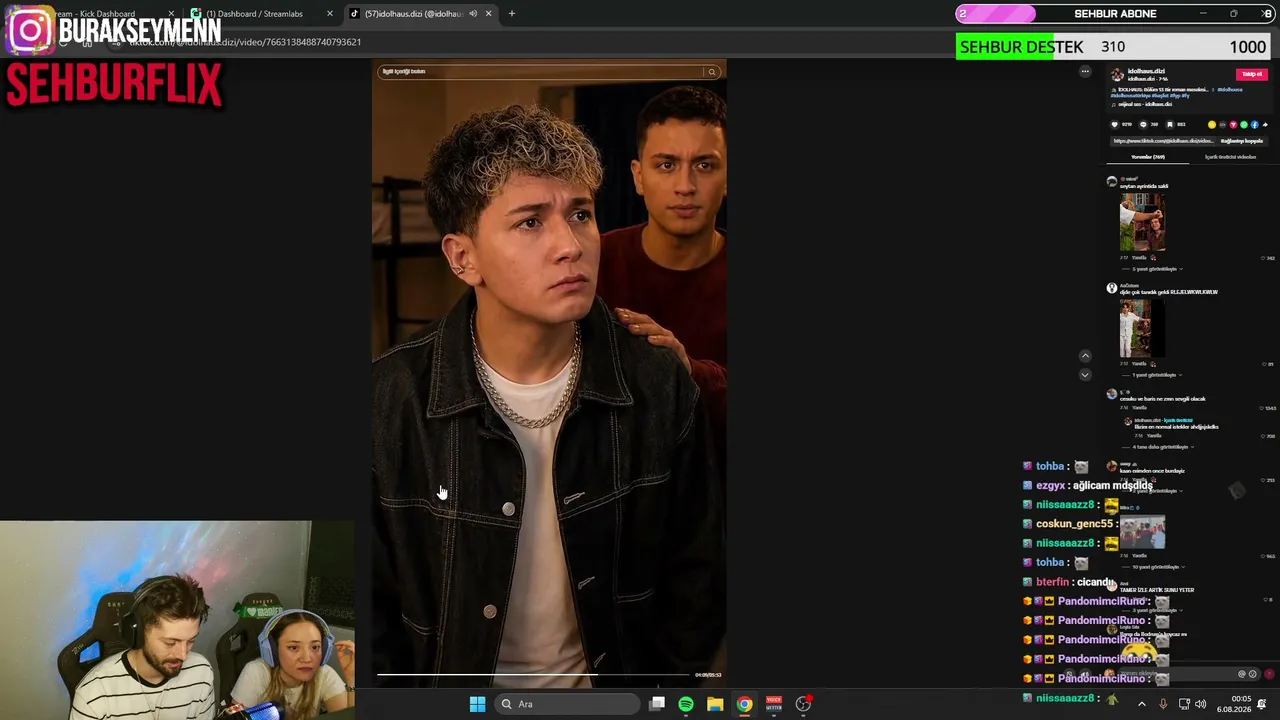Click the grey embed share icon

[1222, 125]
